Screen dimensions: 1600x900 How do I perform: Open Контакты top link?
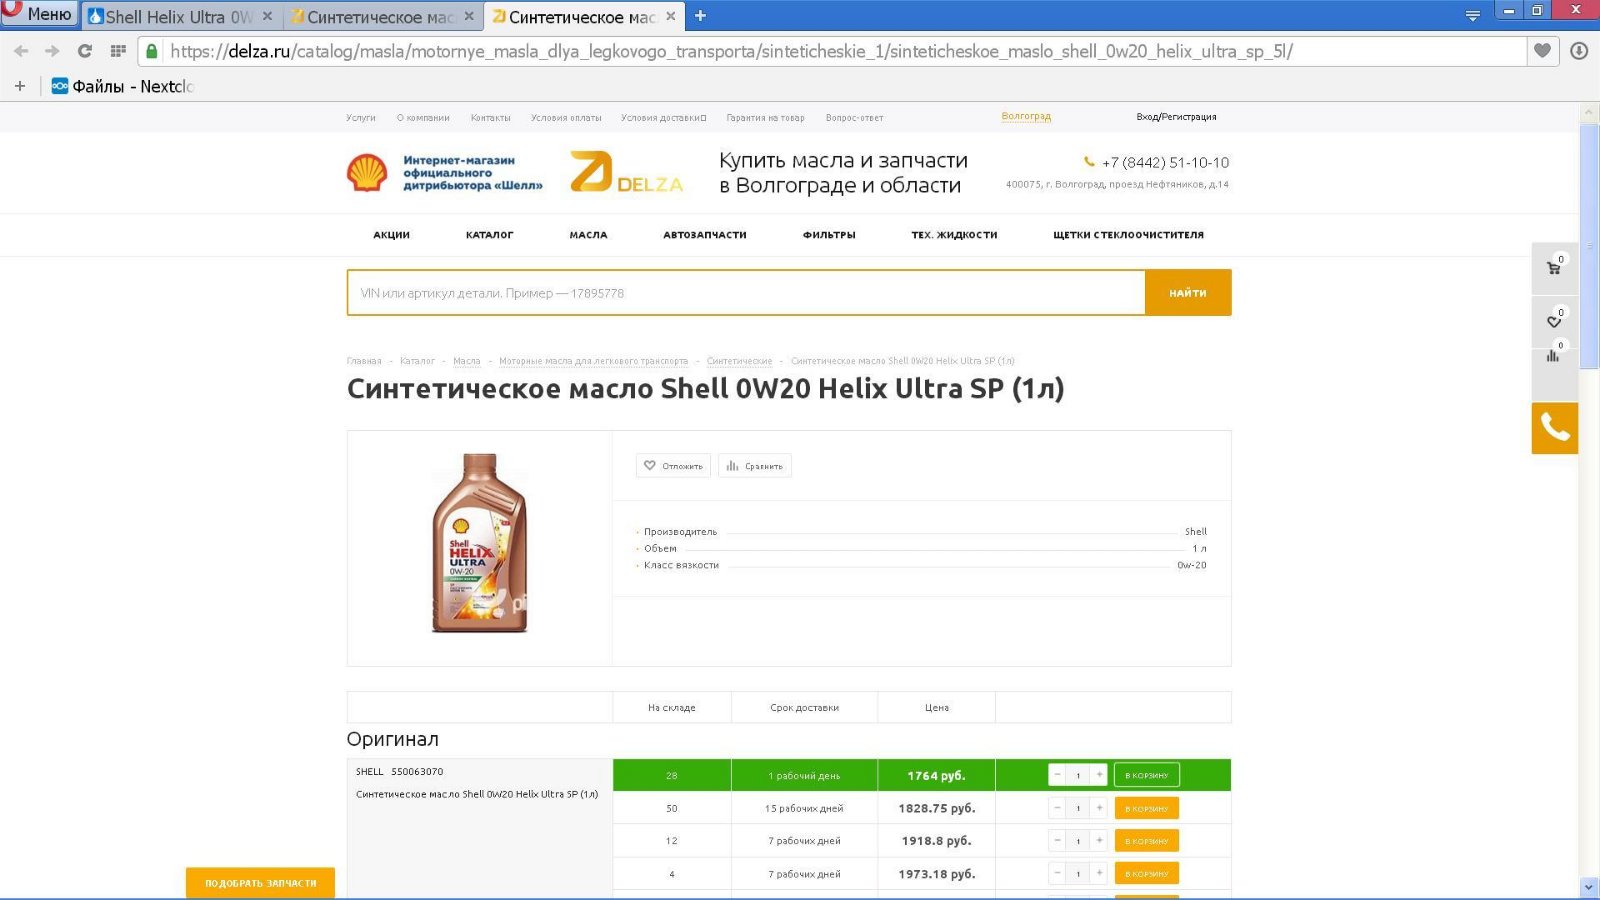tap(491, 118)
